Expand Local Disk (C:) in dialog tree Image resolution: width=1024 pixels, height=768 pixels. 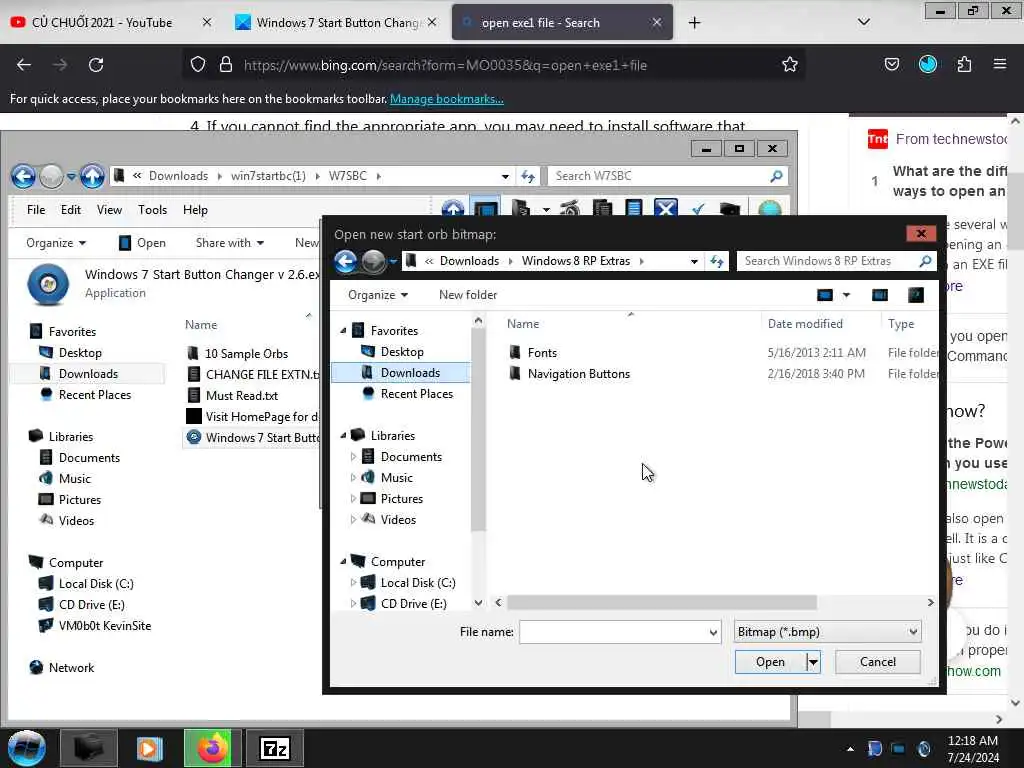pyautogui.click(x=353, y=583)
